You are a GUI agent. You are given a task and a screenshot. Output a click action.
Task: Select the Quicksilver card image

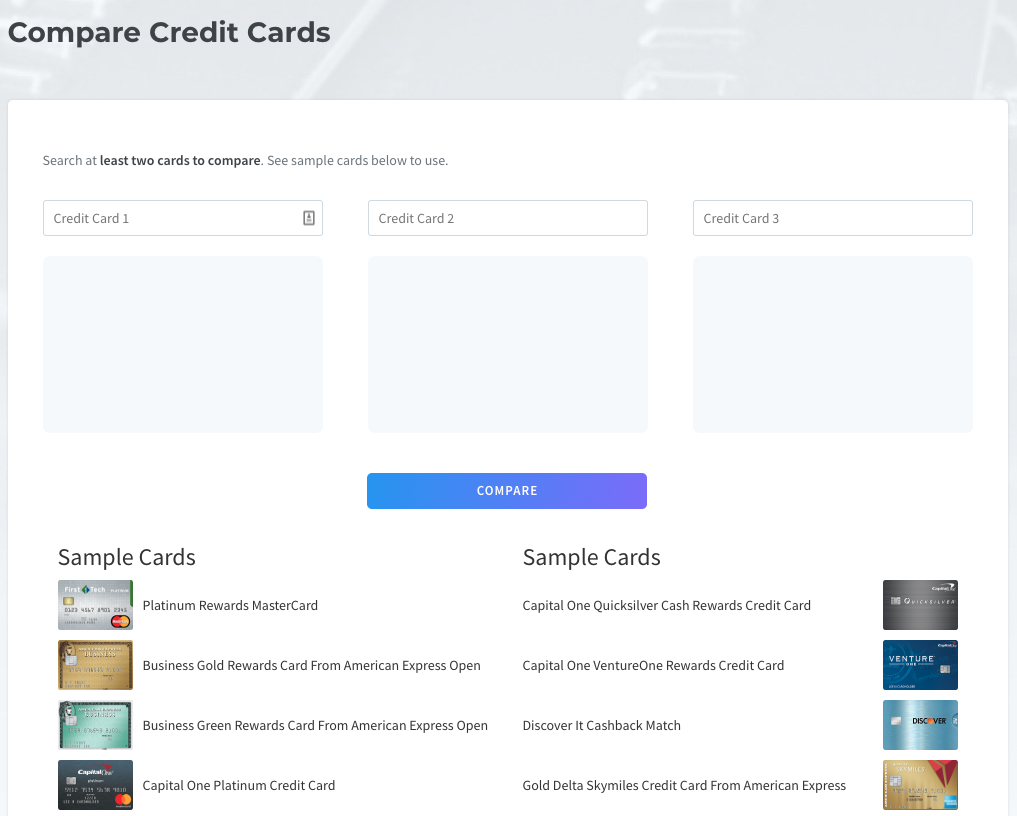[920, 605]
